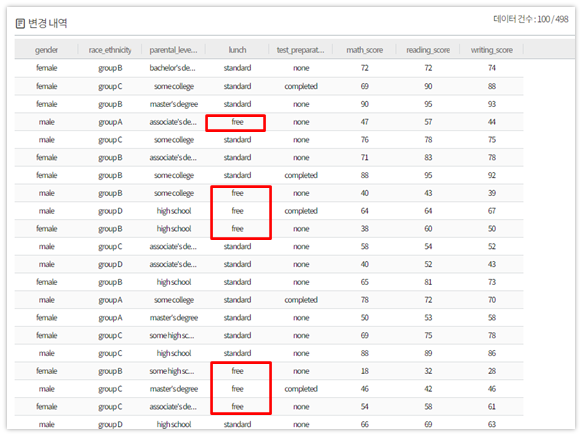This screenshot has width=582, height=436.
Task: Click the bachelor's de... cell in first row
Action: click(173, 68)
